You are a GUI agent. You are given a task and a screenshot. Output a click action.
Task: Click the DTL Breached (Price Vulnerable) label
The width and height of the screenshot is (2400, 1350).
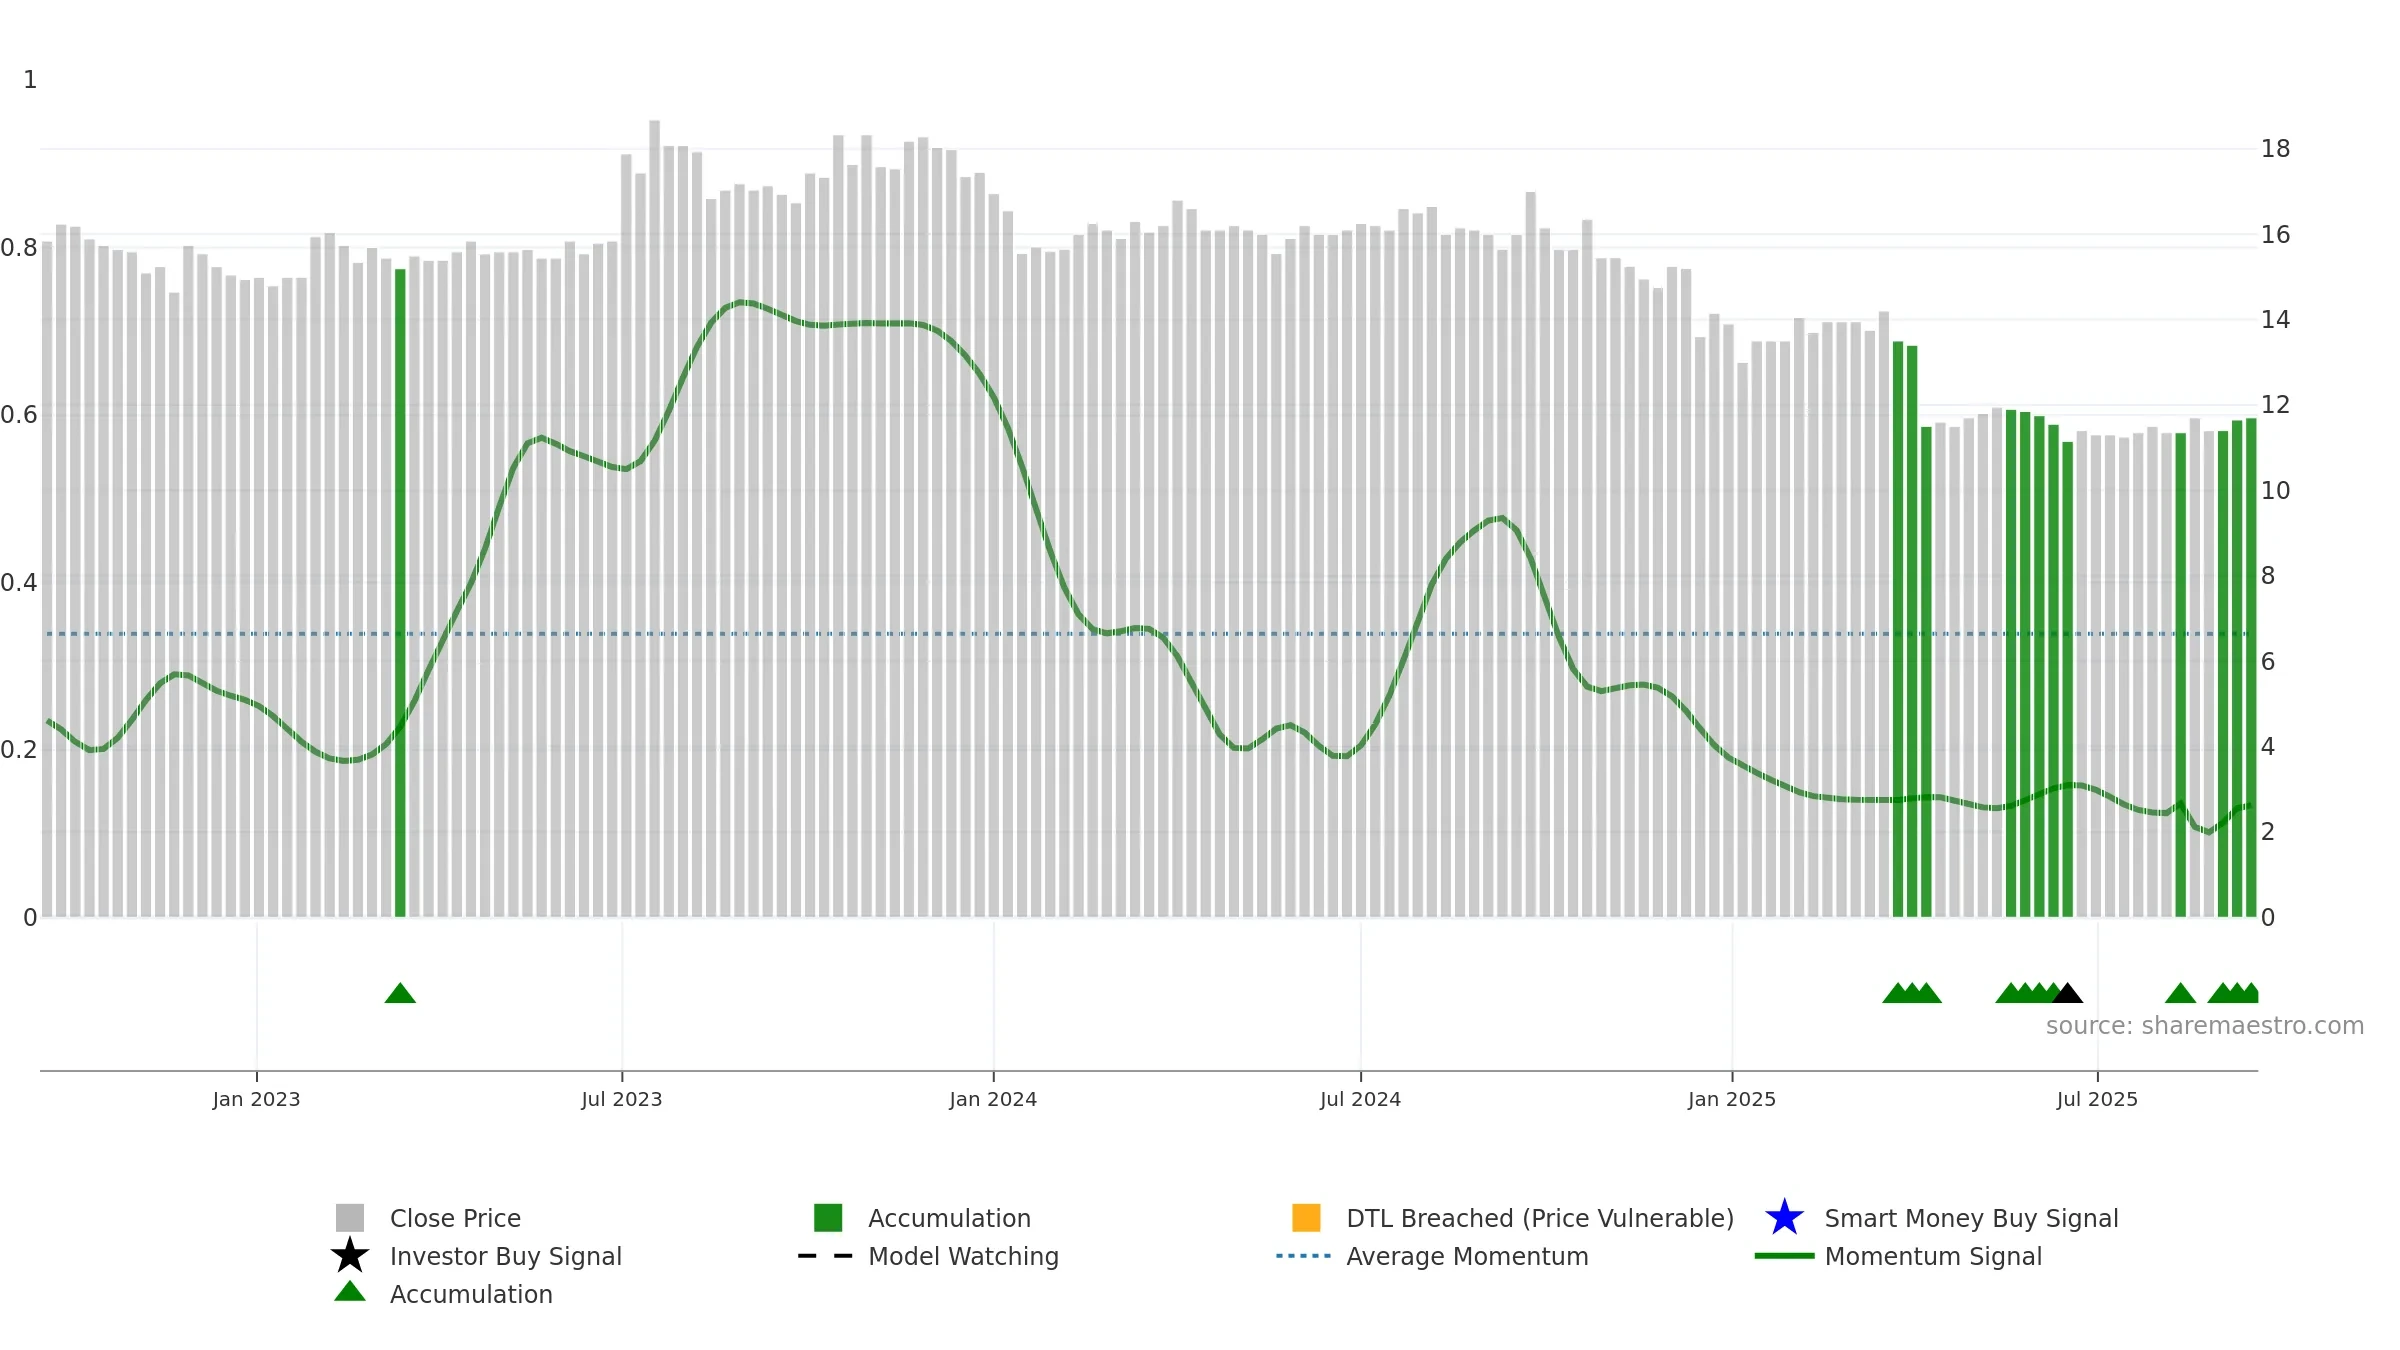pos(1540,1218)
